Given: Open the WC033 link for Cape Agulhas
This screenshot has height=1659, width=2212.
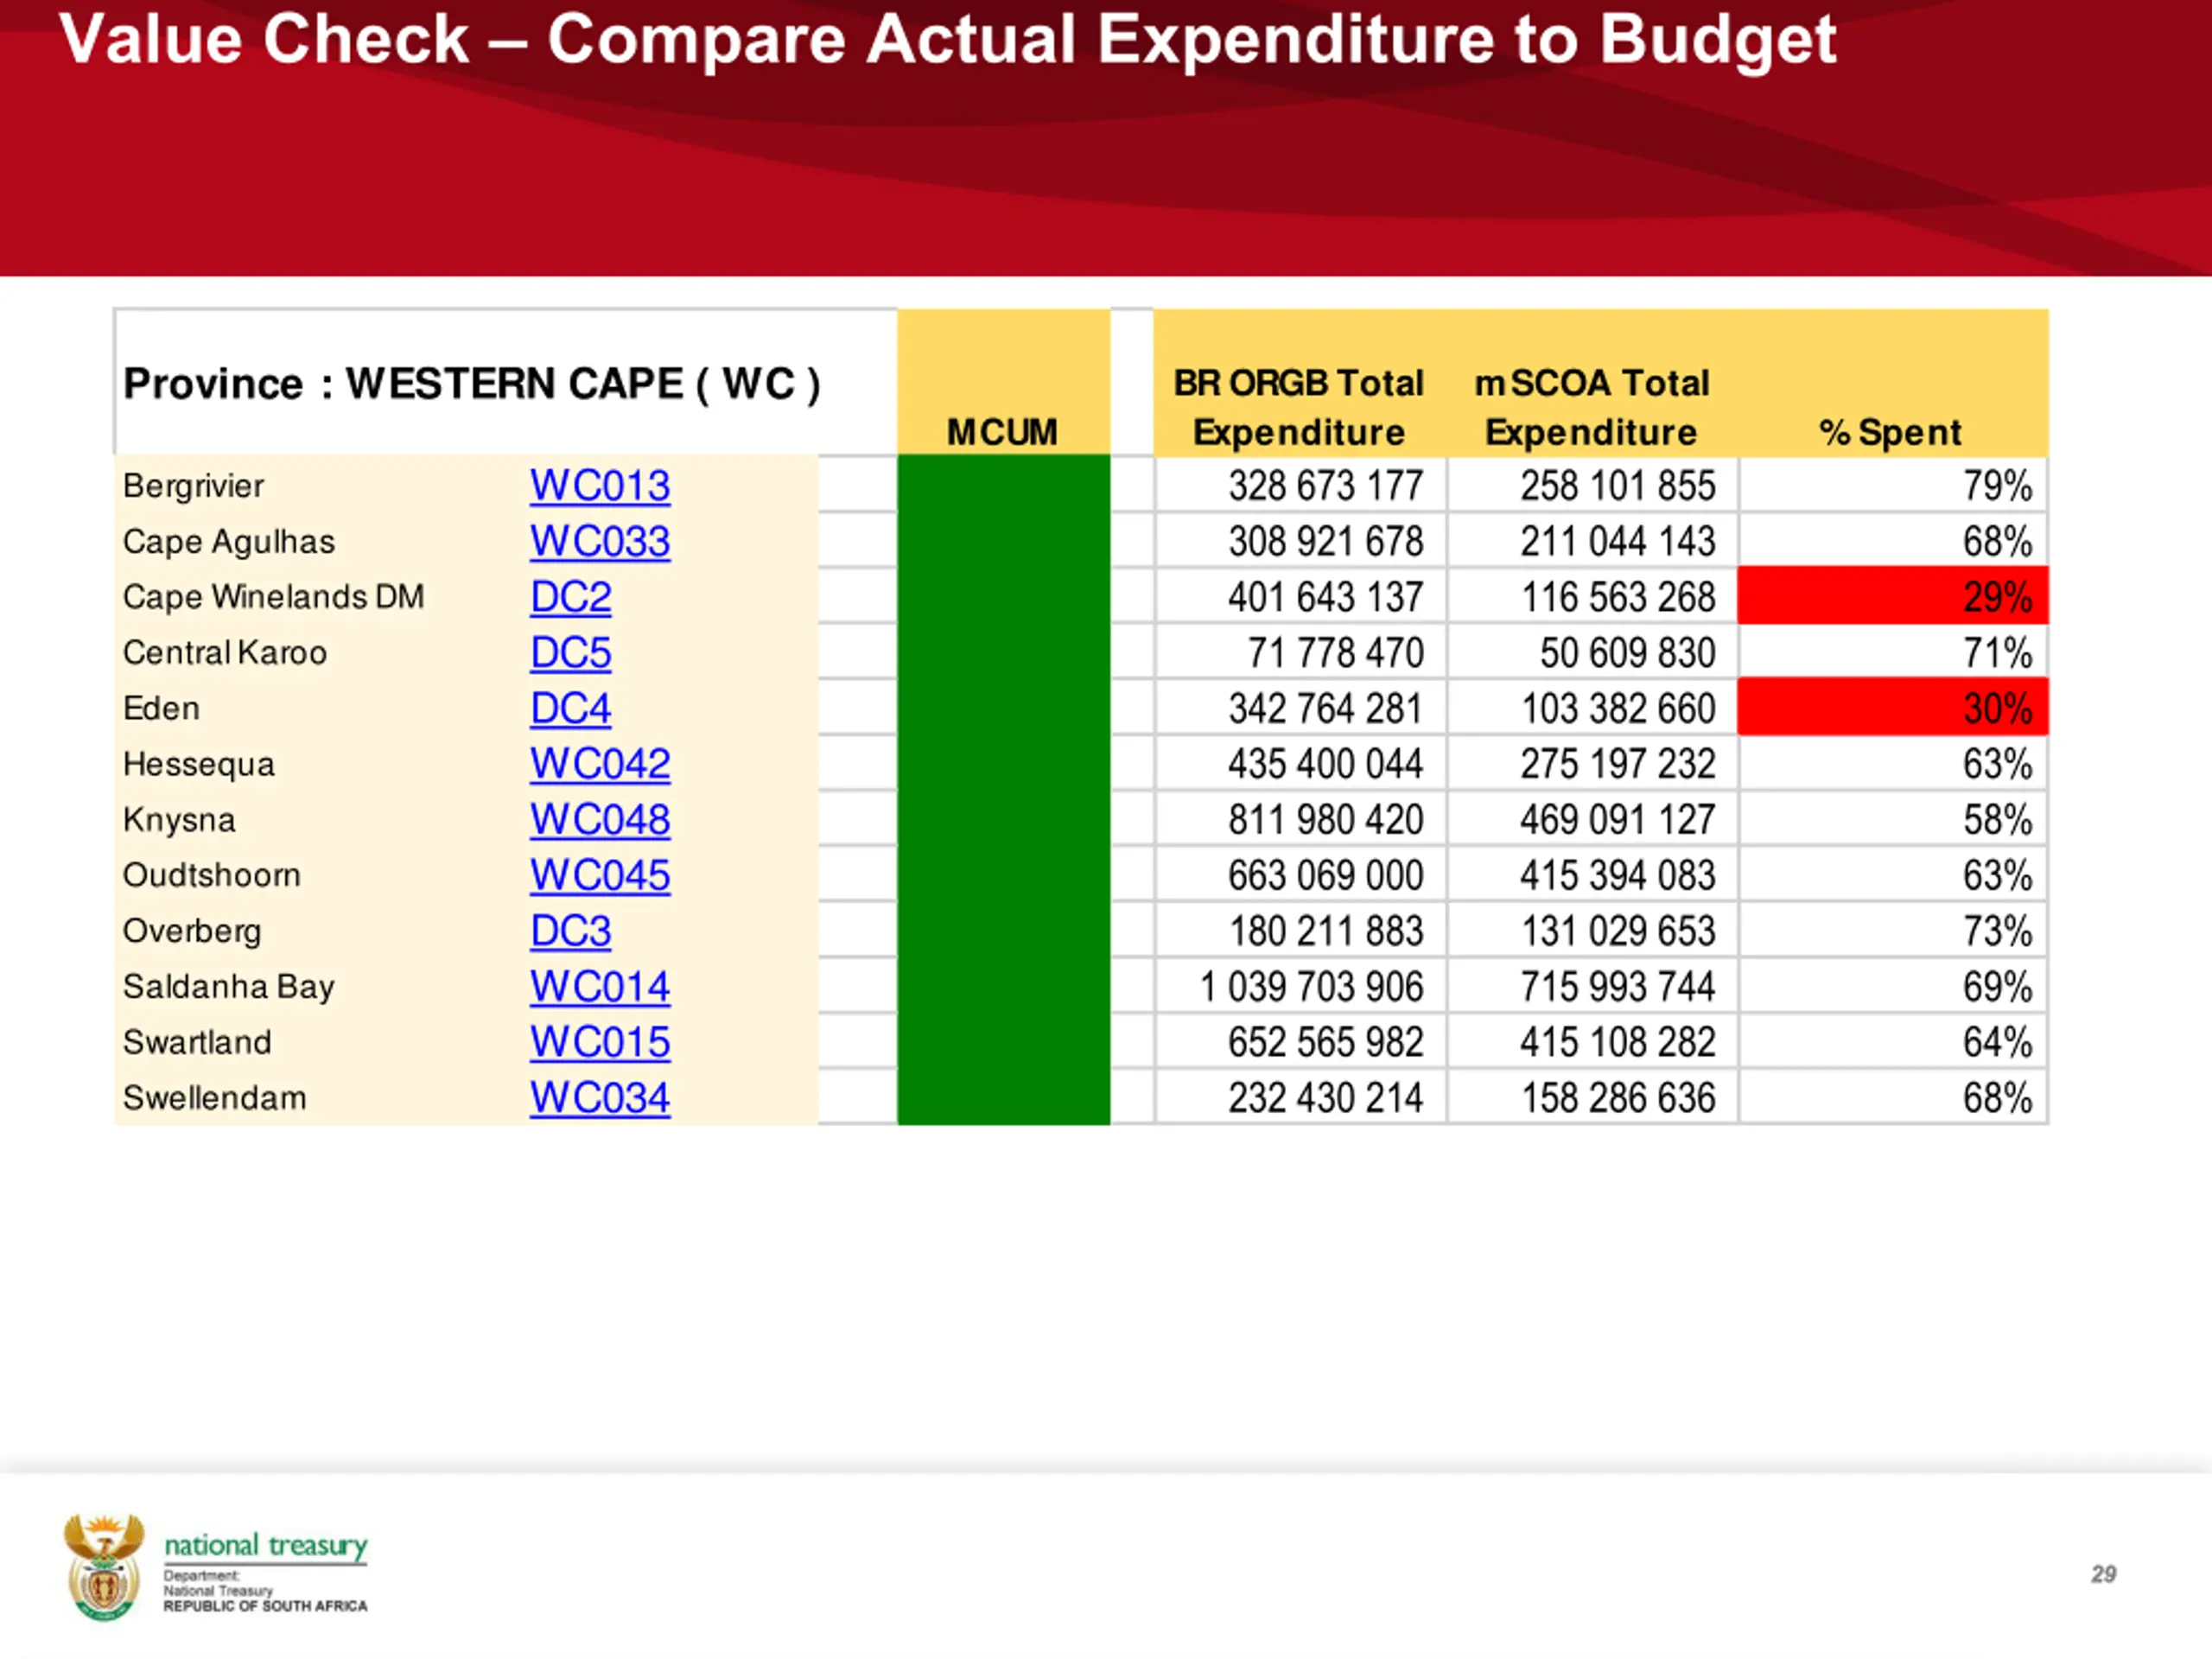Looking at the screenshot, I should click(600, 542).
